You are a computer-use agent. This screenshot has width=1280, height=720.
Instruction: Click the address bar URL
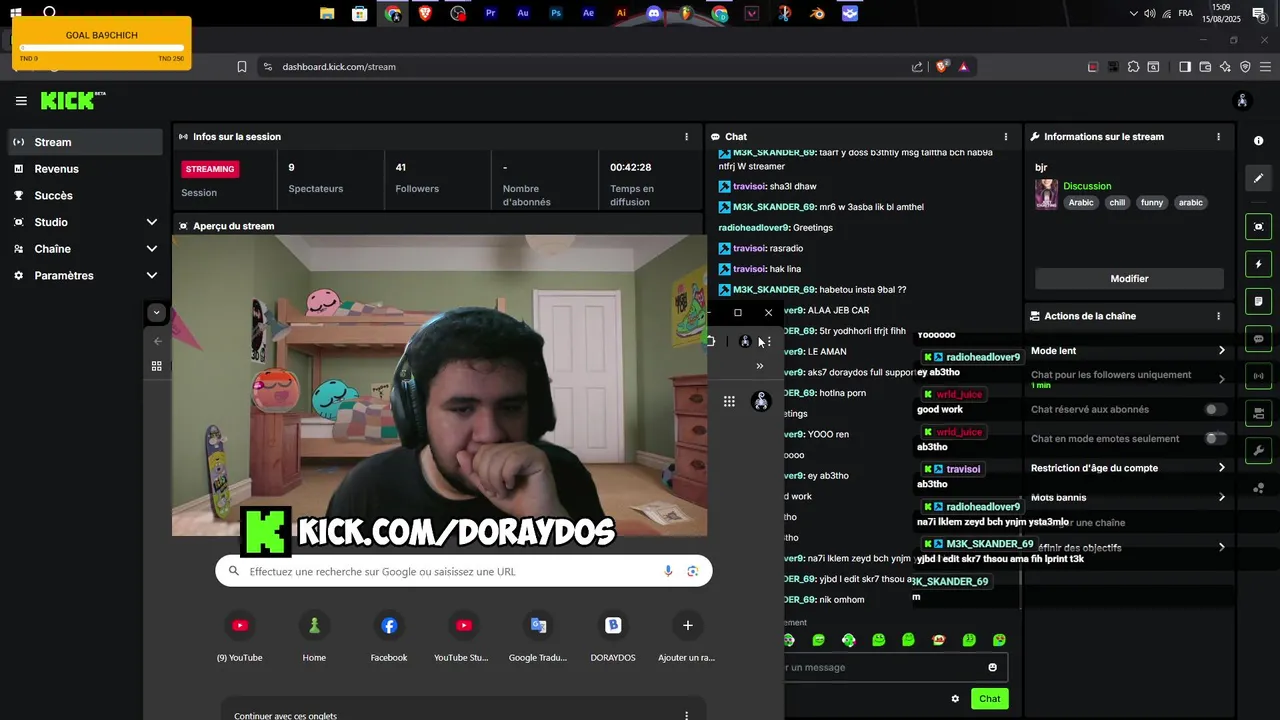click(x=339, y=67)
